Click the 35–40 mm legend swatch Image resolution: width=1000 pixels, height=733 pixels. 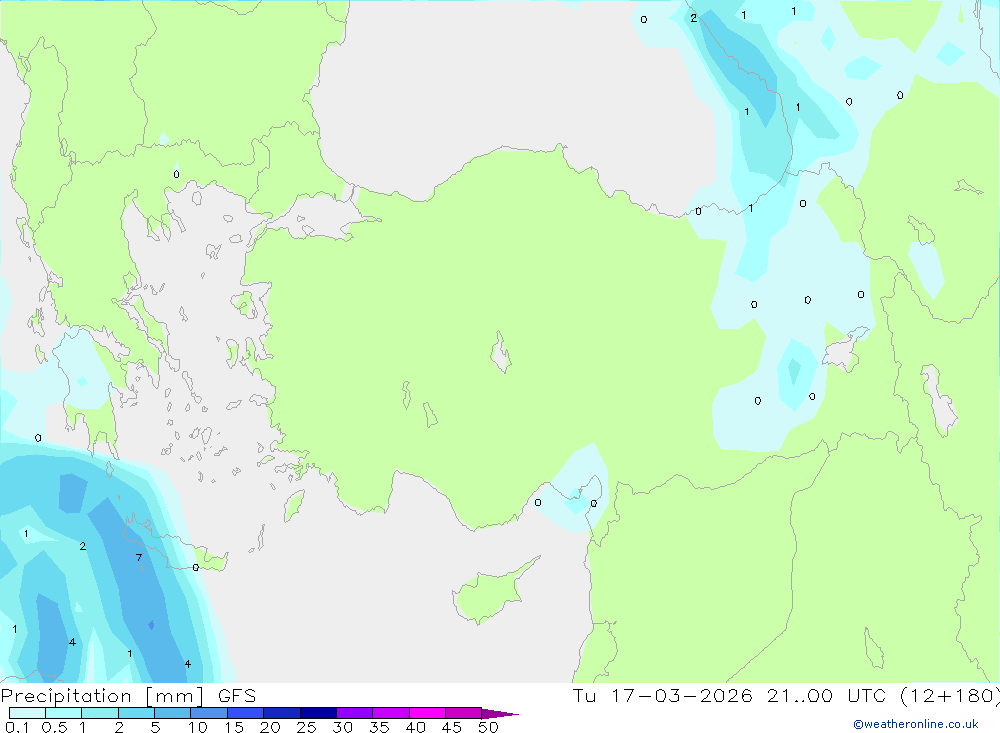(390, 713)
